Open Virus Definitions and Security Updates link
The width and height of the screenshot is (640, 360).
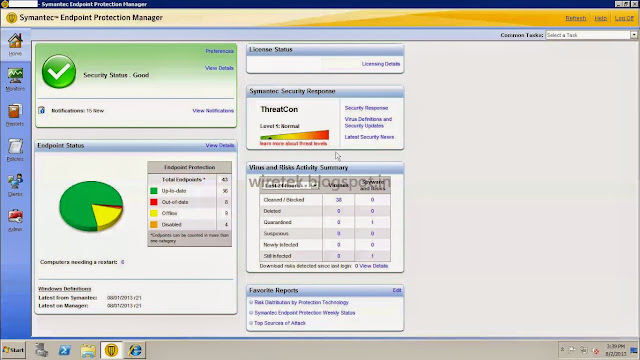368,122
